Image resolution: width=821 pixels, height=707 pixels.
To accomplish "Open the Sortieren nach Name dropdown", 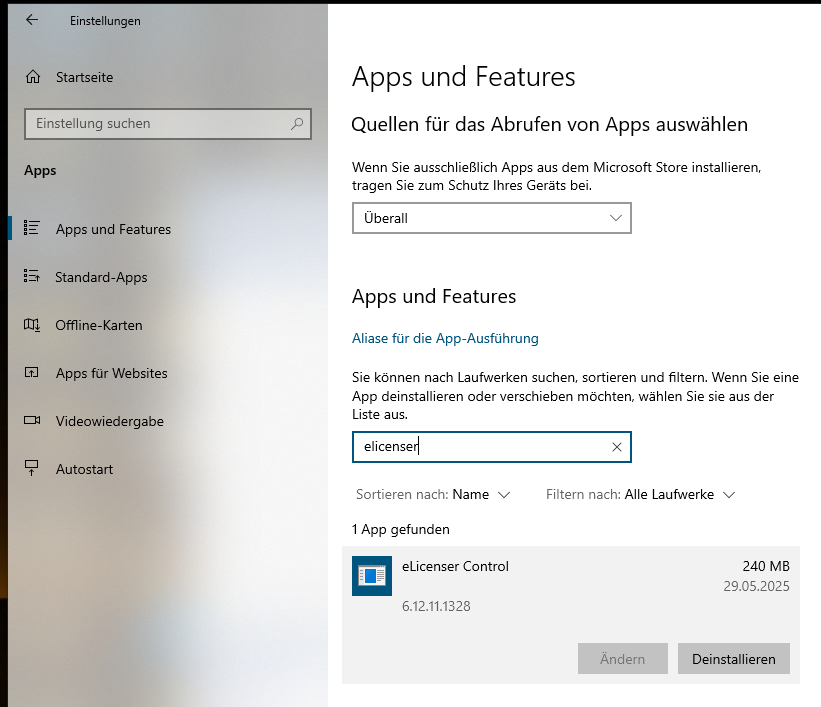I will pos(433,494).
